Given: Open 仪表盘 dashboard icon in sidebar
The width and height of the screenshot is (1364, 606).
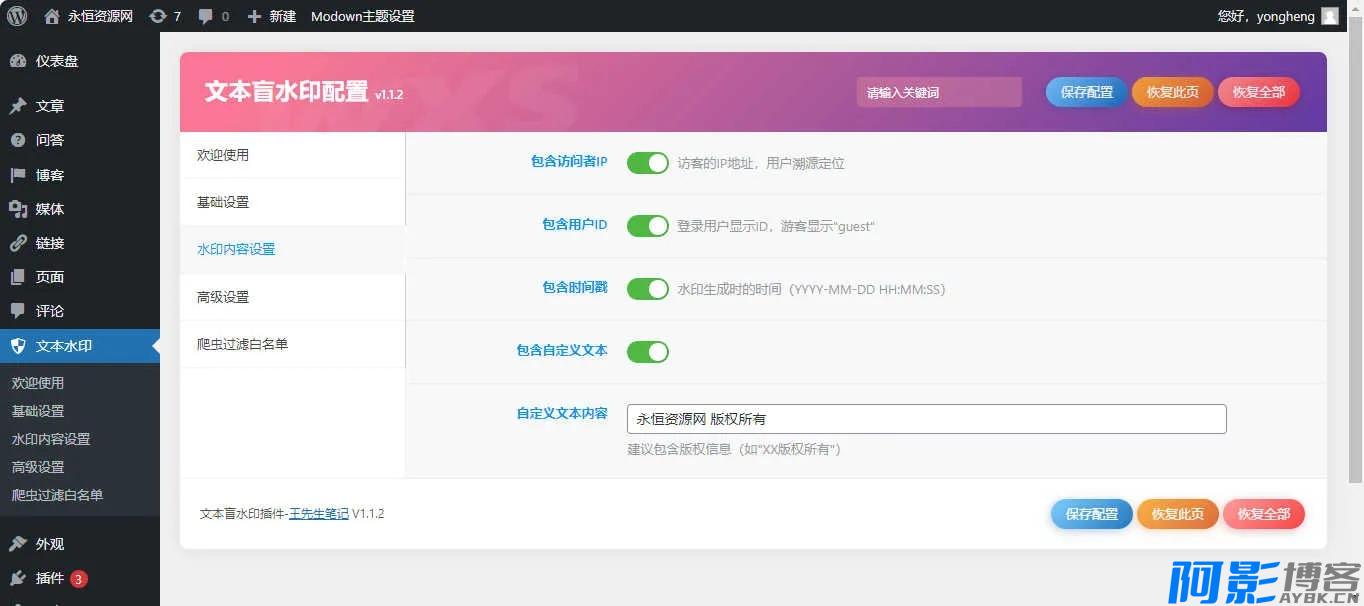Looking at the screenshot, I should click(18, 61).
